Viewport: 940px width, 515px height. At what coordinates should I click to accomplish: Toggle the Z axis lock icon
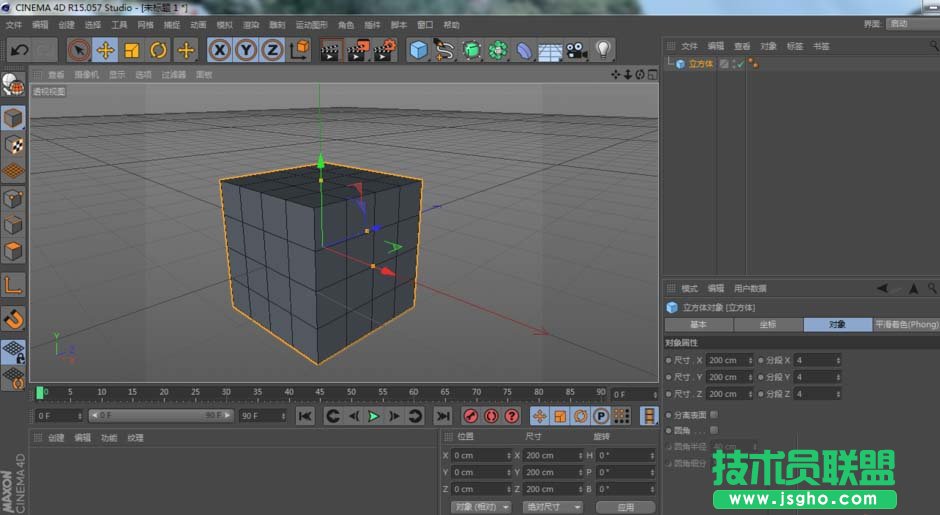click(x=272, y=50)
